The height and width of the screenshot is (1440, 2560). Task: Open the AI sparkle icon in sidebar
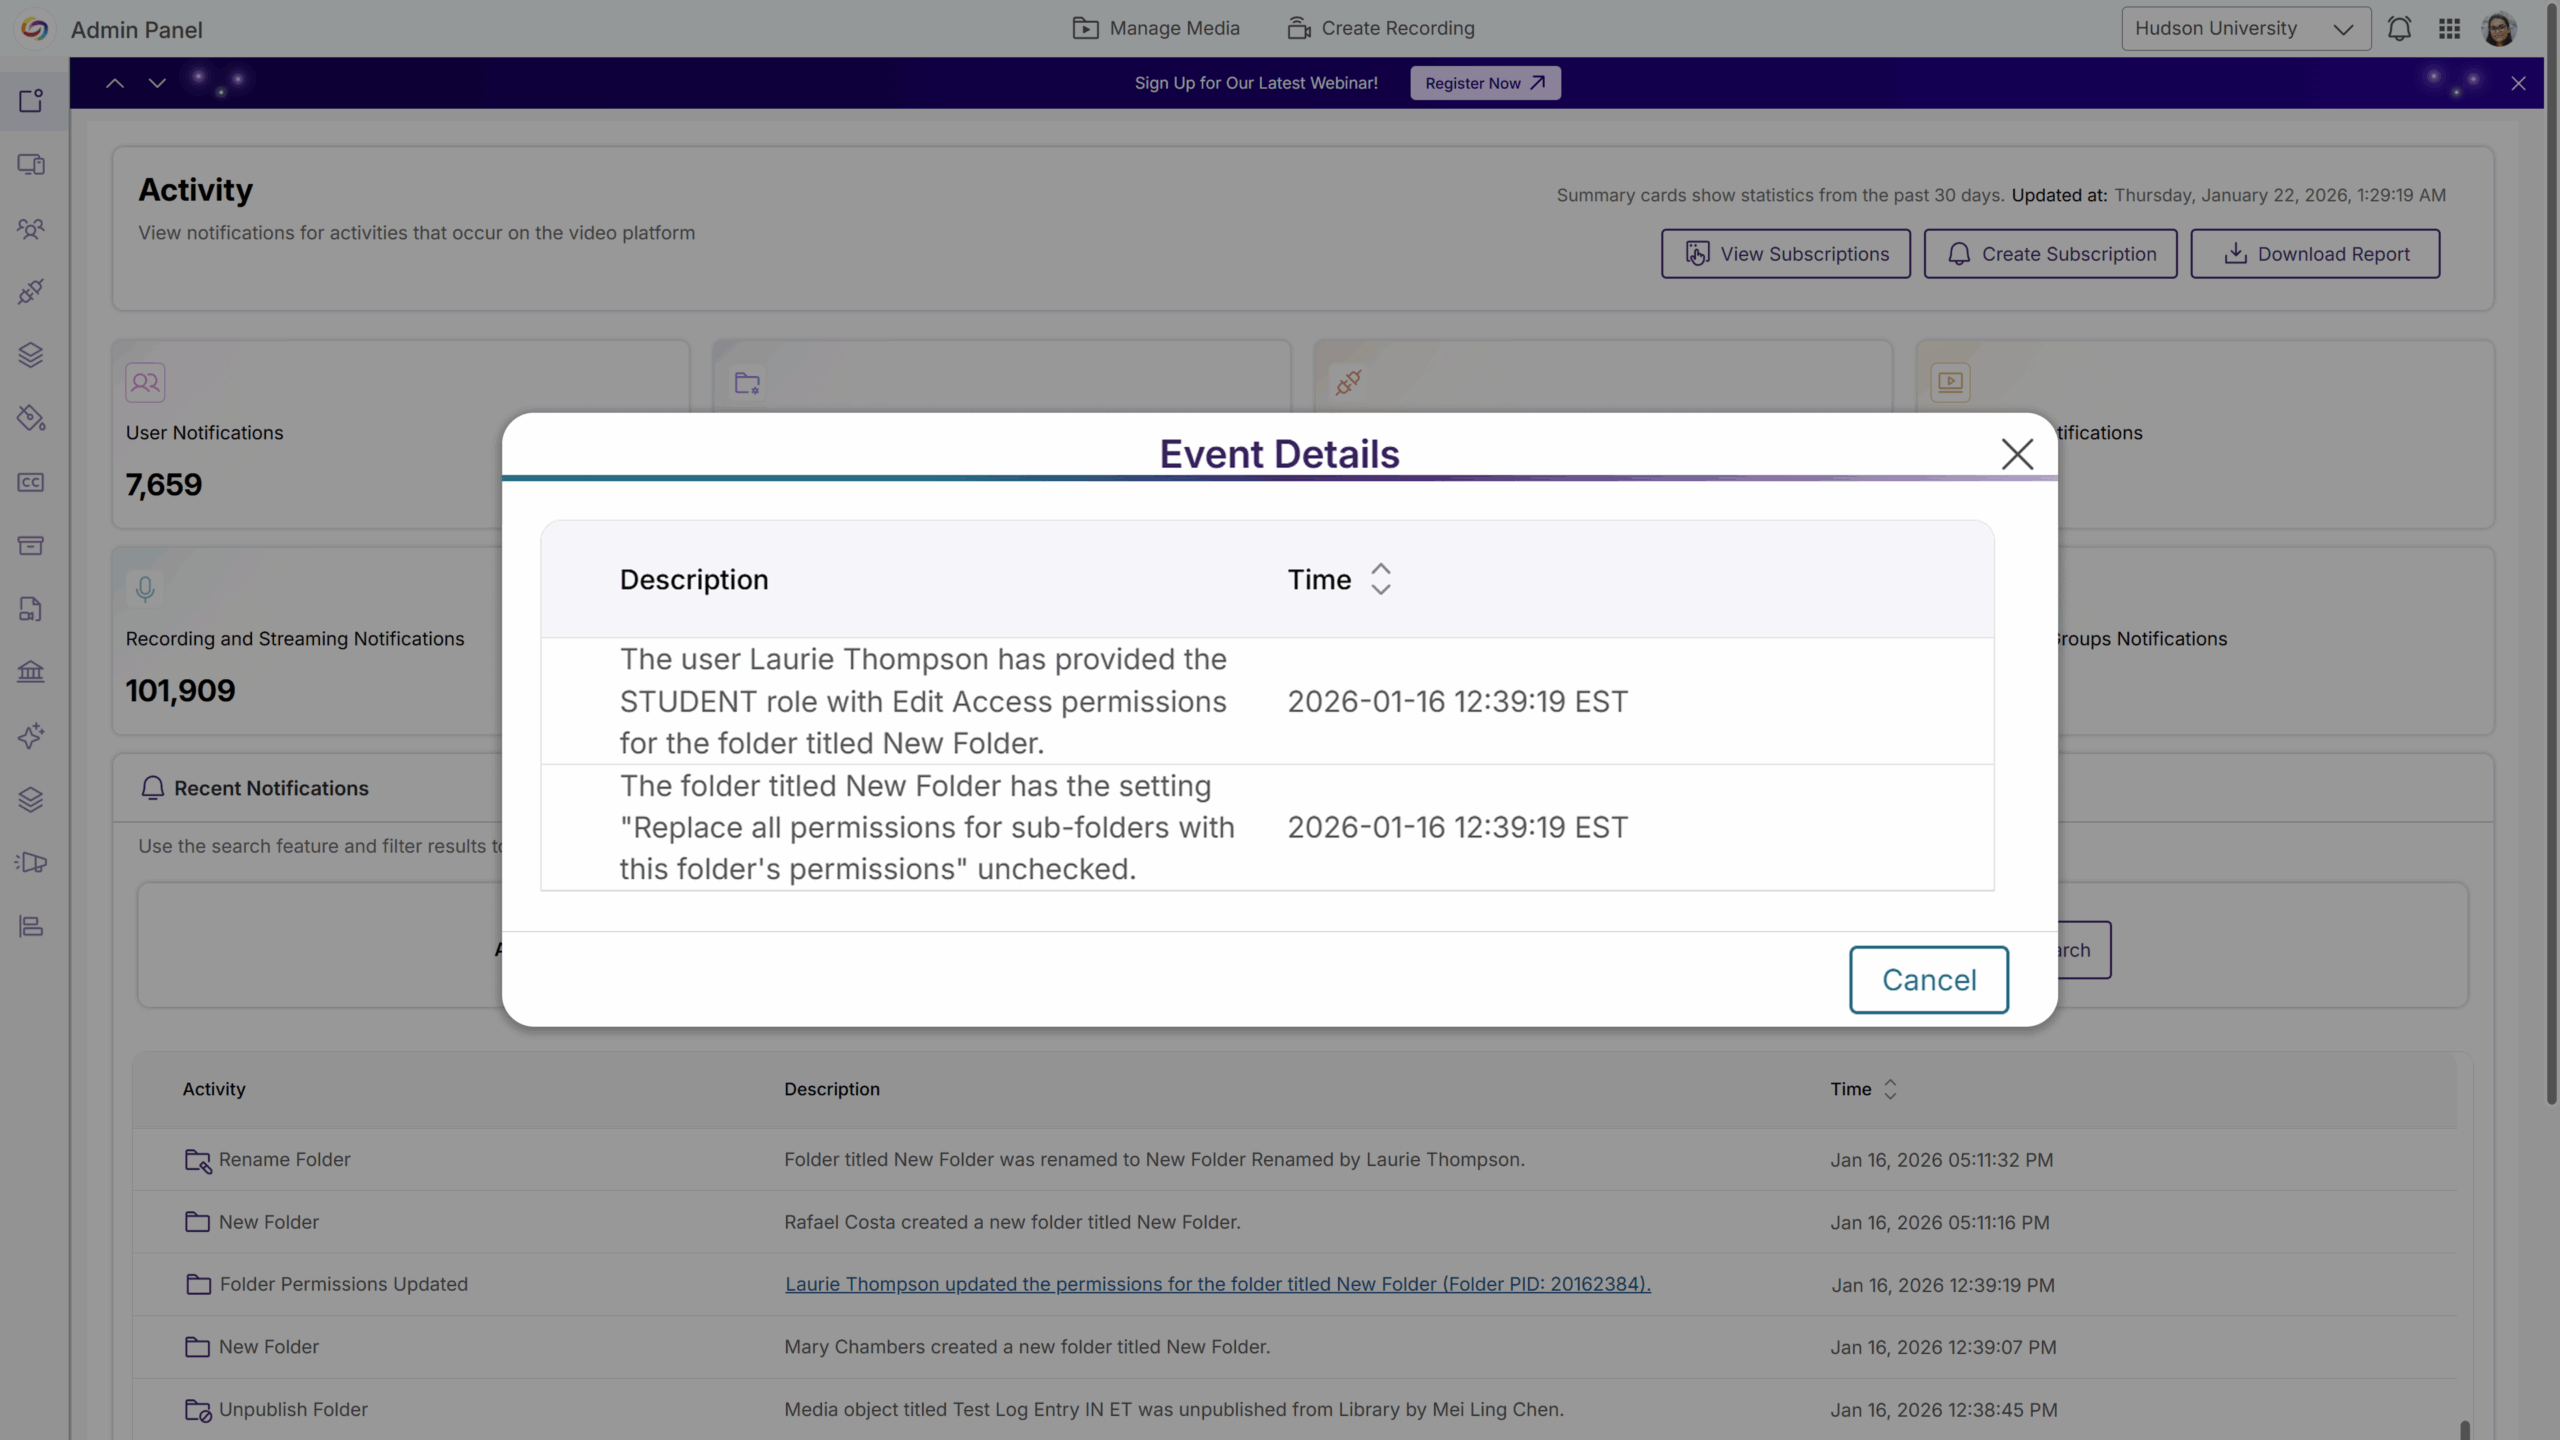[31, 736]
